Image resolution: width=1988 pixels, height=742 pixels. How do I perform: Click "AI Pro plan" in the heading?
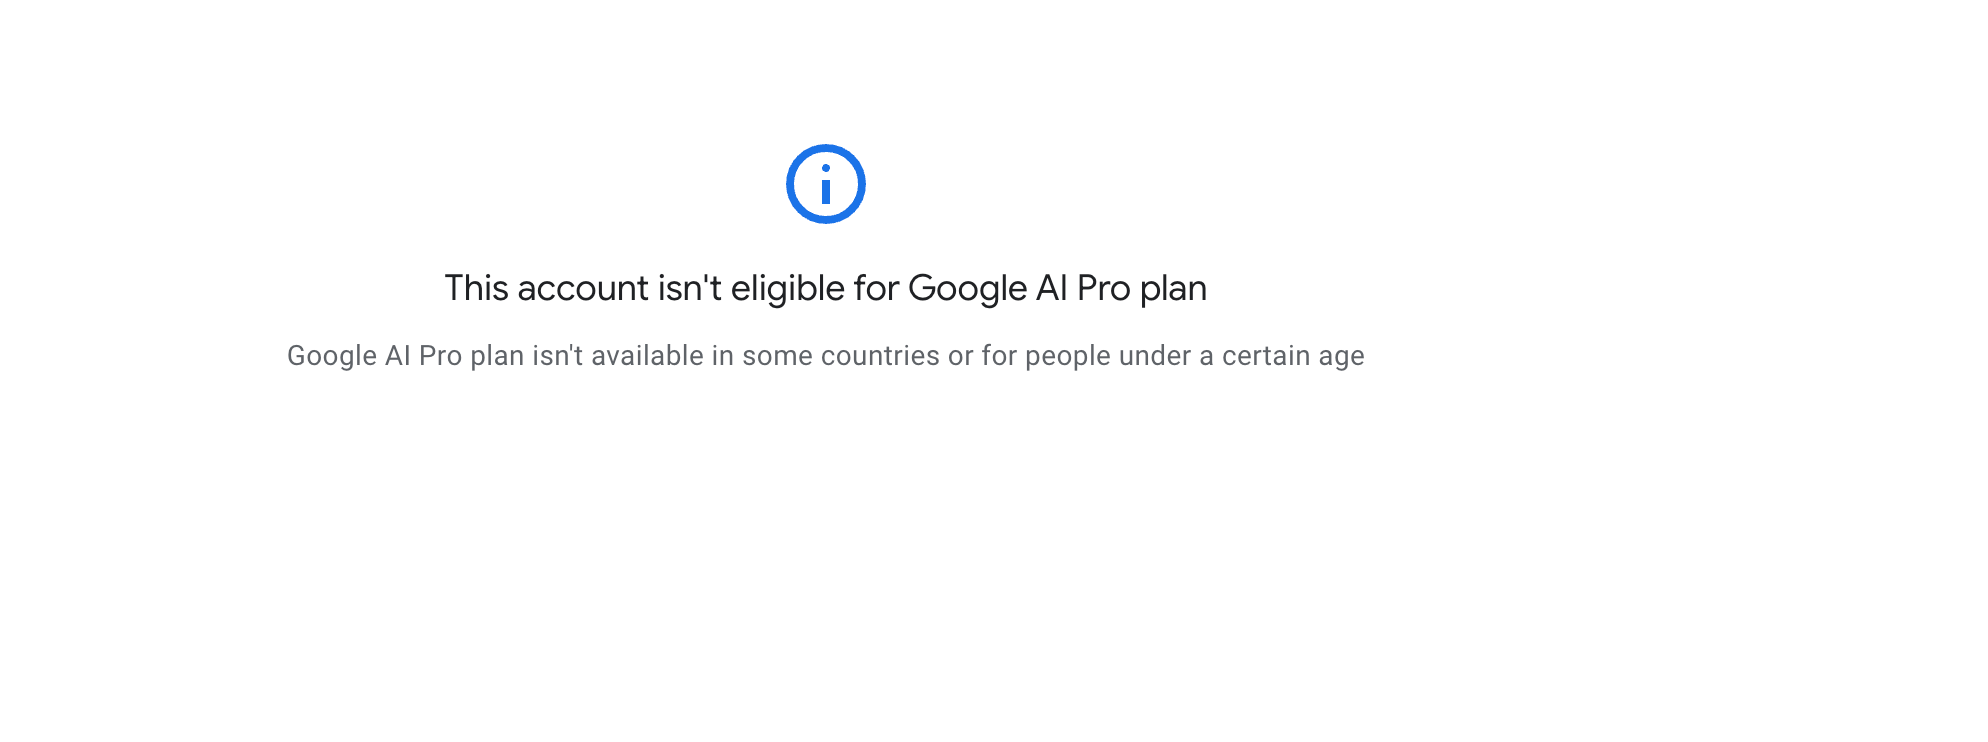[x=1122, y=289]
